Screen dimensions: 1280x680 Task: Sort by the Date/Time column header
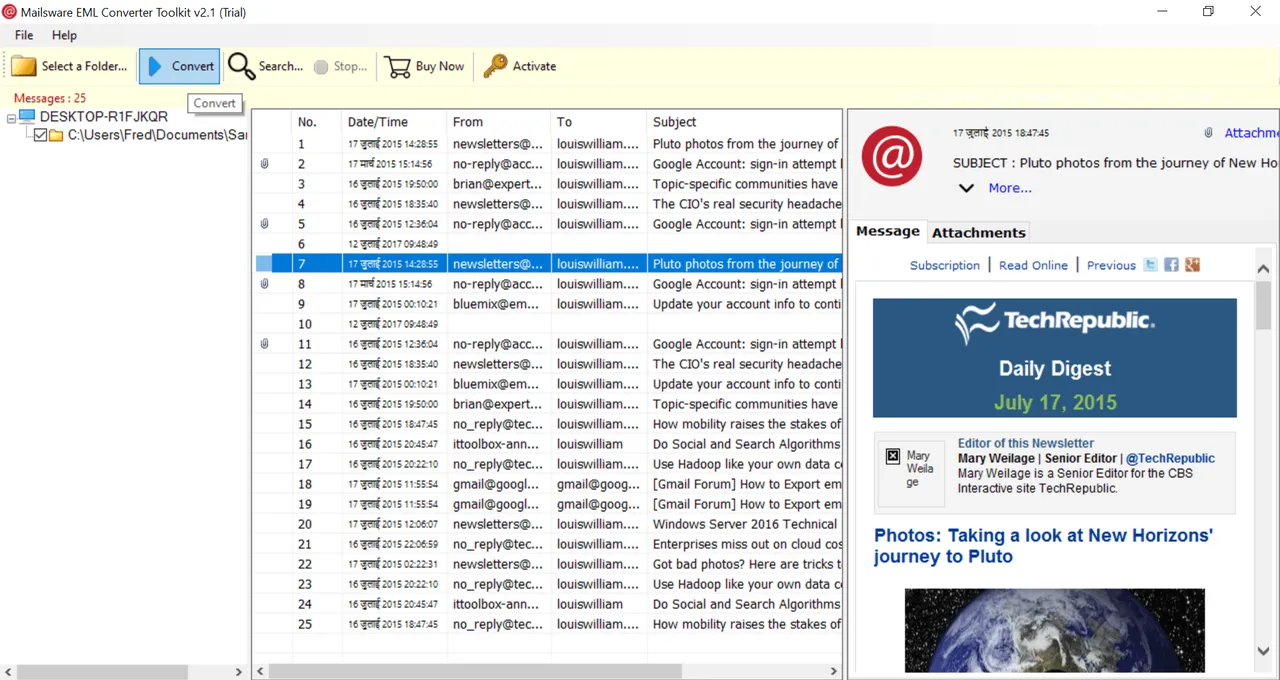click(394, 121)
